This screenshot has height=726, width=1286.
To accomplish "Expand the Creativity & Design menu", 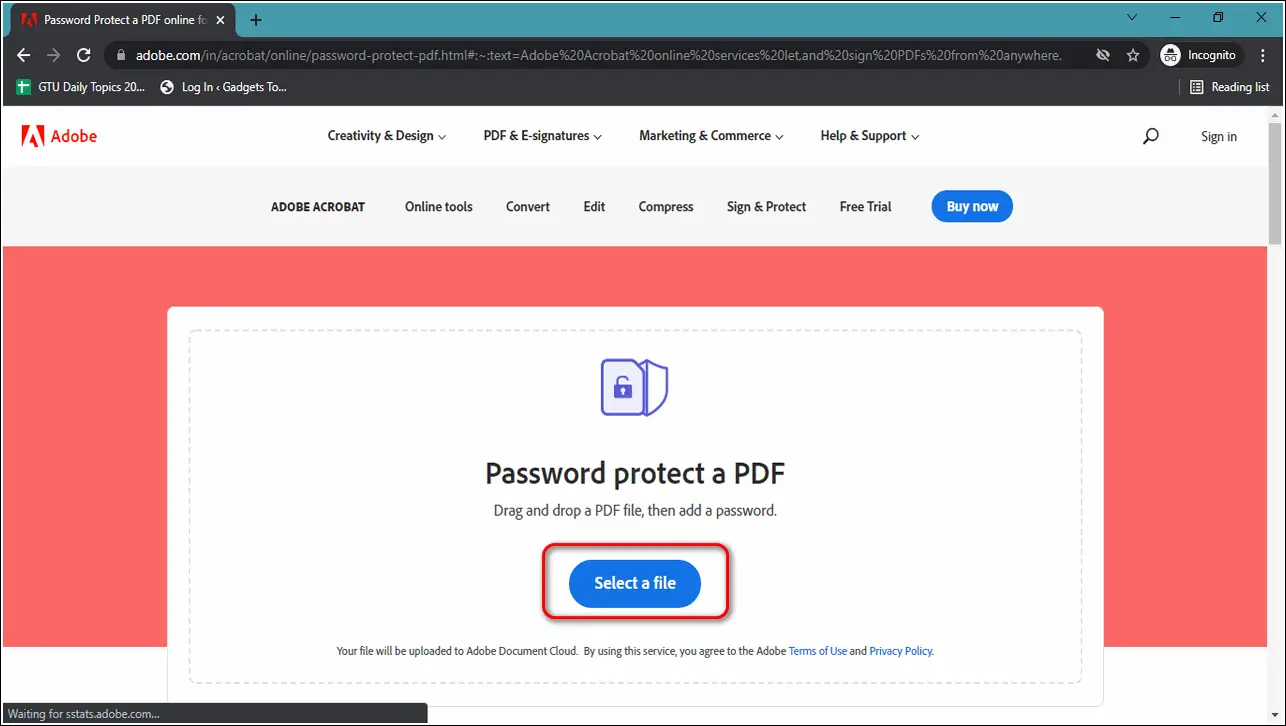I will (x=387, y=136).
